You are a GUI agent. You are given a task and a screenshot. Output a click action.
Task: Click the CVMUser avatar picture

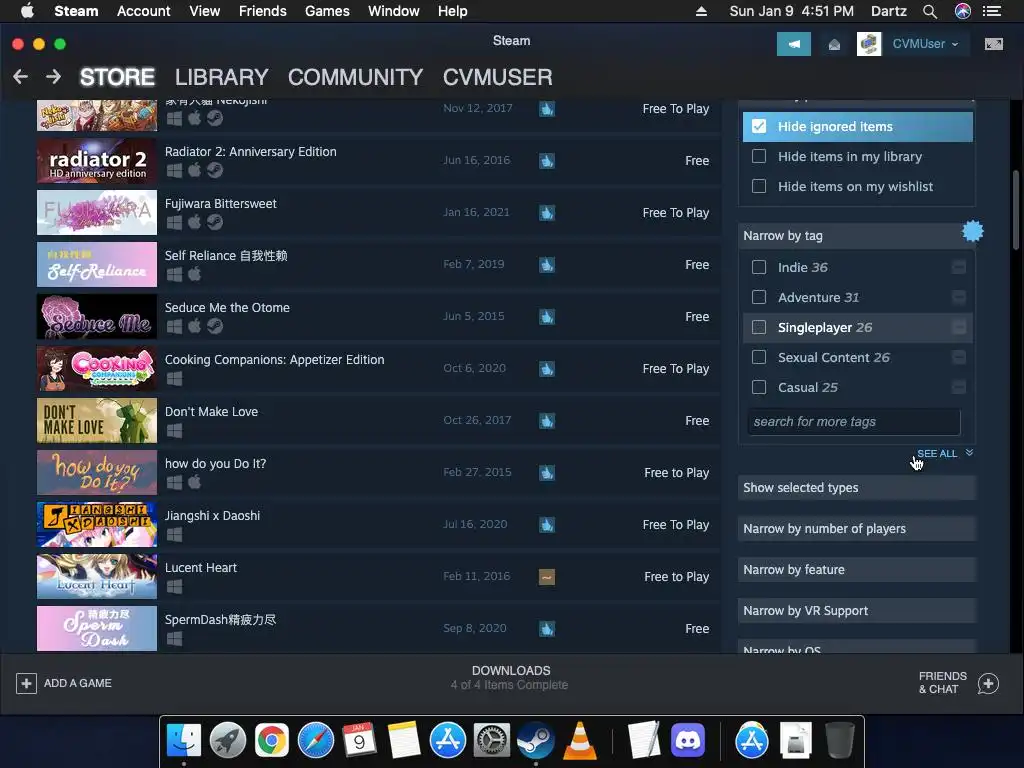869,44
